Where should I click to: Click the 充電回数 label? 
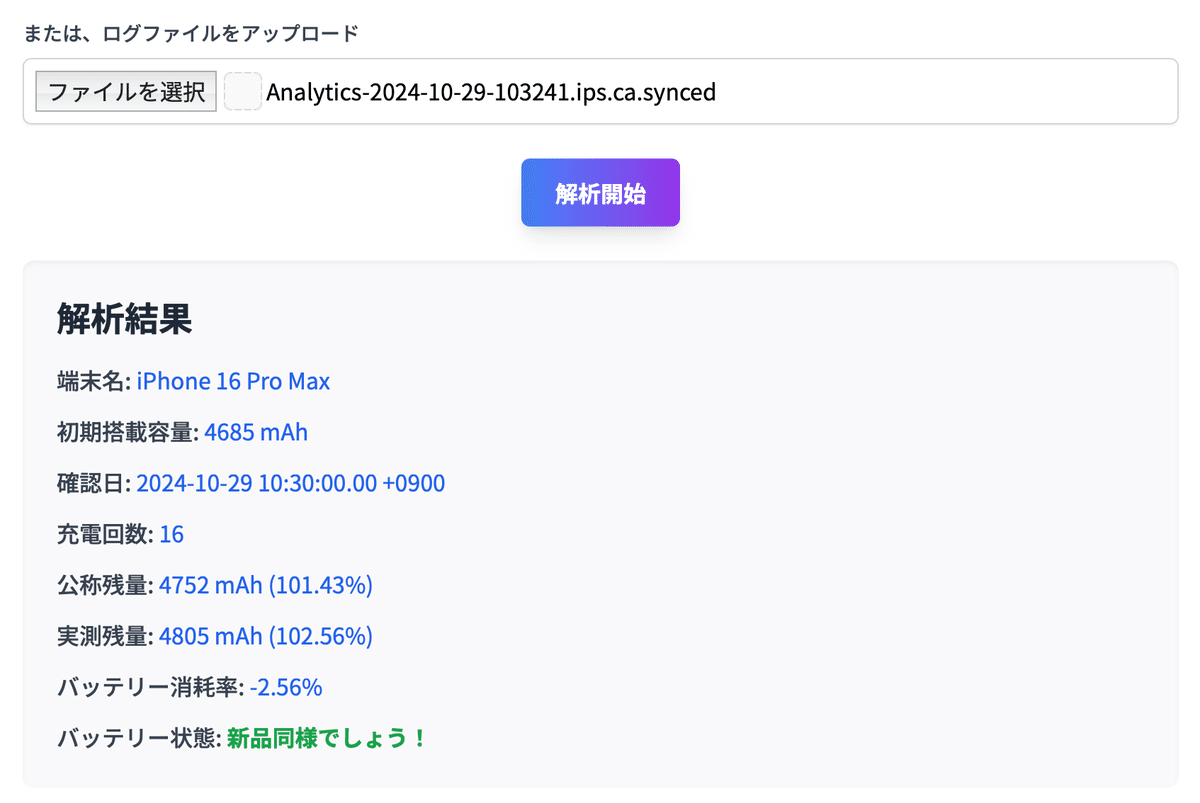pyautogui.click(x=105, y=534)
